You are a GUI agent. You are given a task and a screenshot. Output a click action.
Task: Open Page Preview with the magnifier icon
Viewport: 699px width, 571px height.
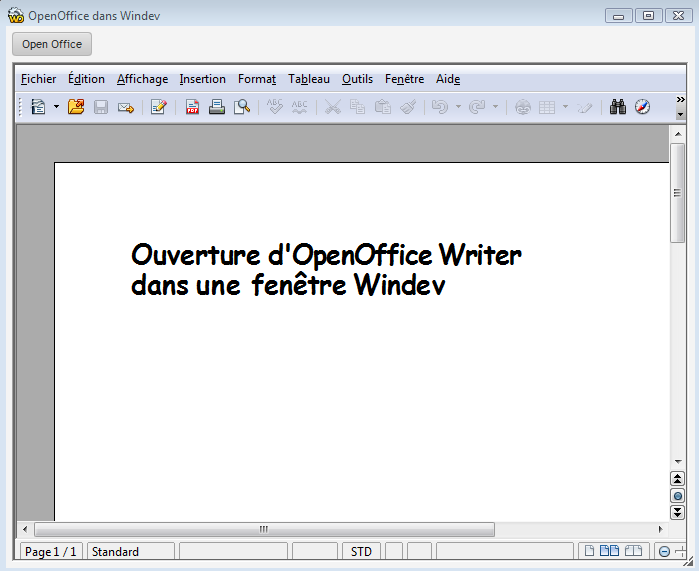click(241, 107)
